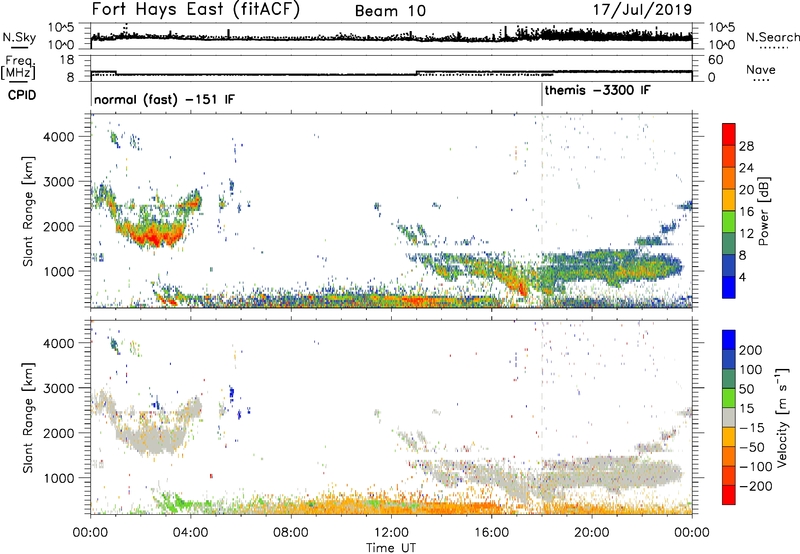Click the CPID change marker before themis
This screenshot has height=554, width=800.
point(542,94)
